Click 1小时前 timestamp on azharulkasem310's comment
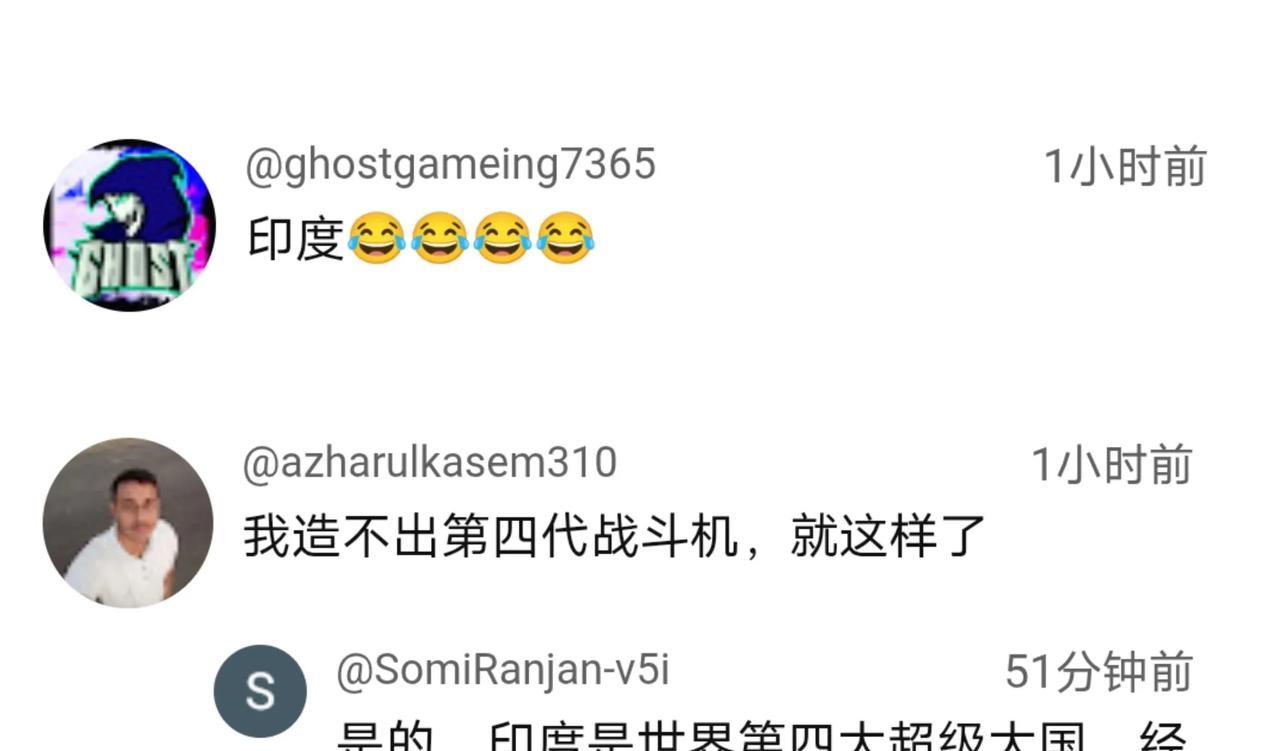The height and width of the screenshot is (751, 1280). (1112, 465)
